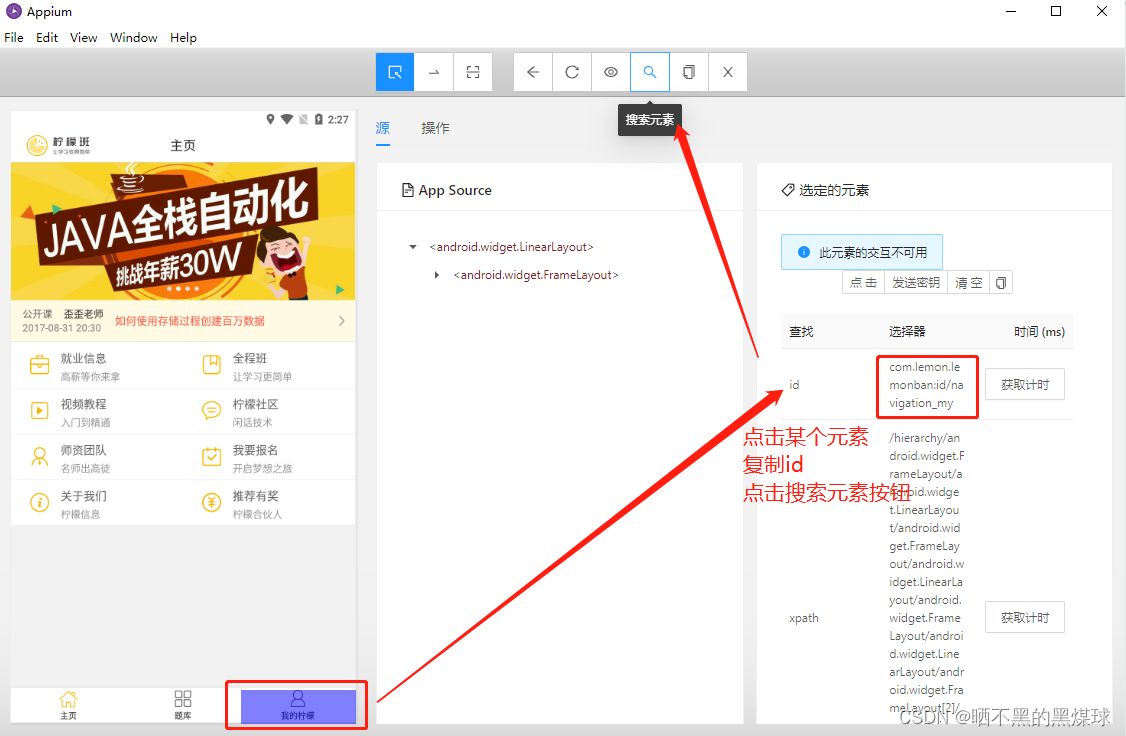Maximize the Appium window
1126x736 pixels.
click(1056, 11)
